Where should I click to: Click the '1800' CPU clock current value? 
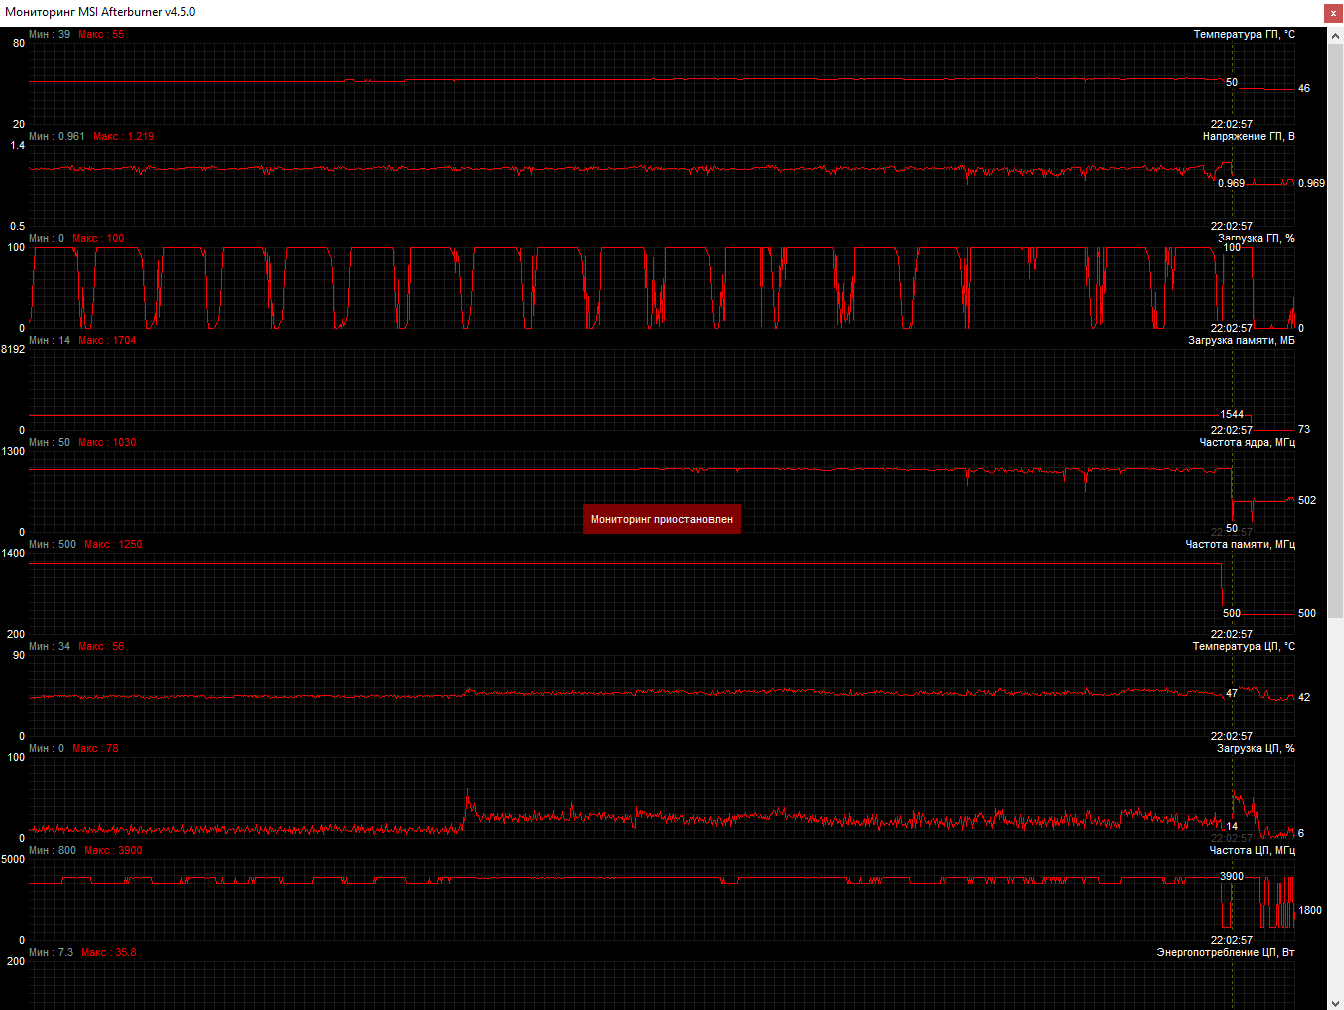coord(1310,910)
